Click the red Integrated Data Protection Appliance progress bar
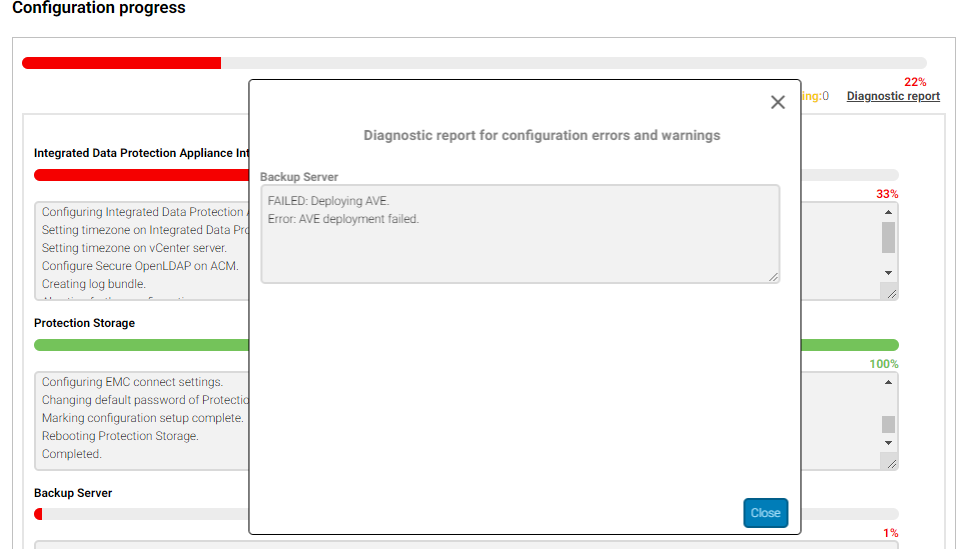This screenshot has width=956, height=549. click(x=141, y=175)
